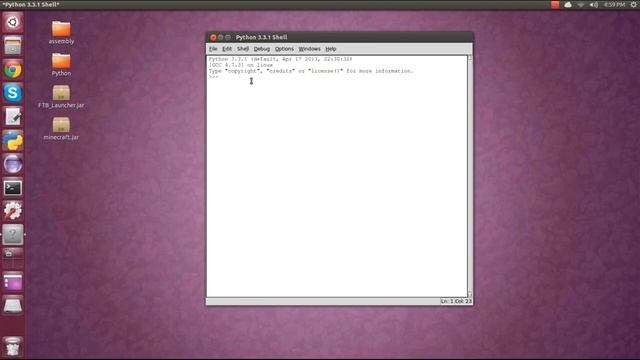Select the Python IDLE launcher icon
Screen dimensions: 640x360
[x=13, y=140]
